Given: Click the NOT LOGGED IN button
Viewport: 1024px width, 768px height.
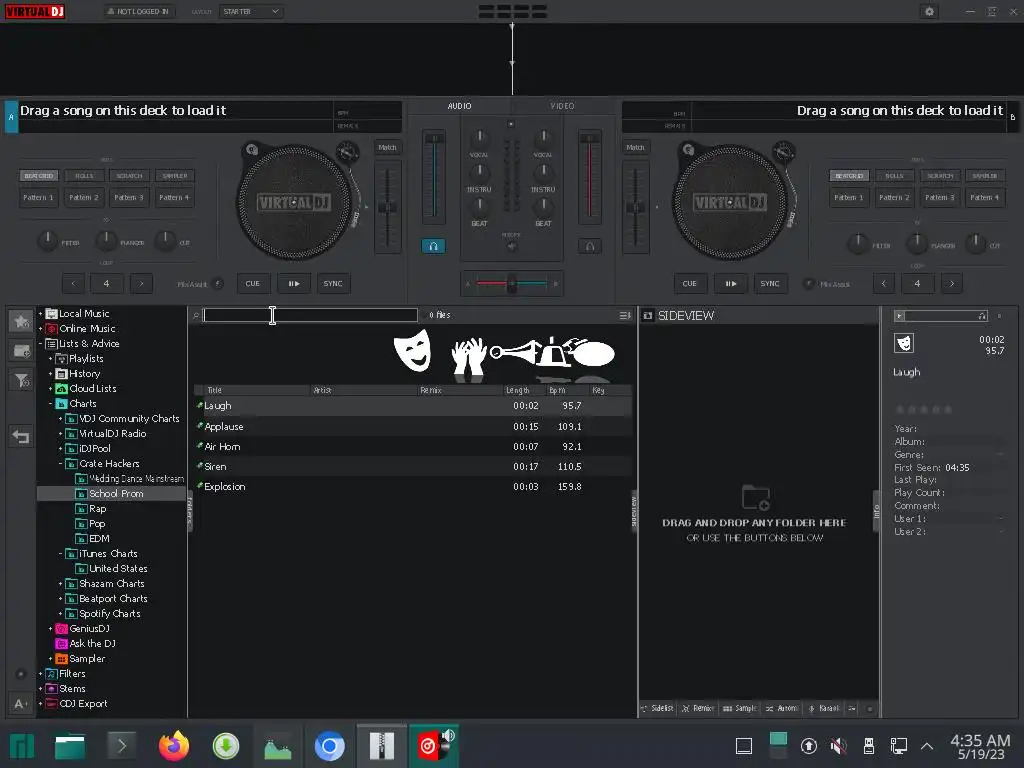Looking at the screenshot, I should pyautogui.click(x=138, y=11).
